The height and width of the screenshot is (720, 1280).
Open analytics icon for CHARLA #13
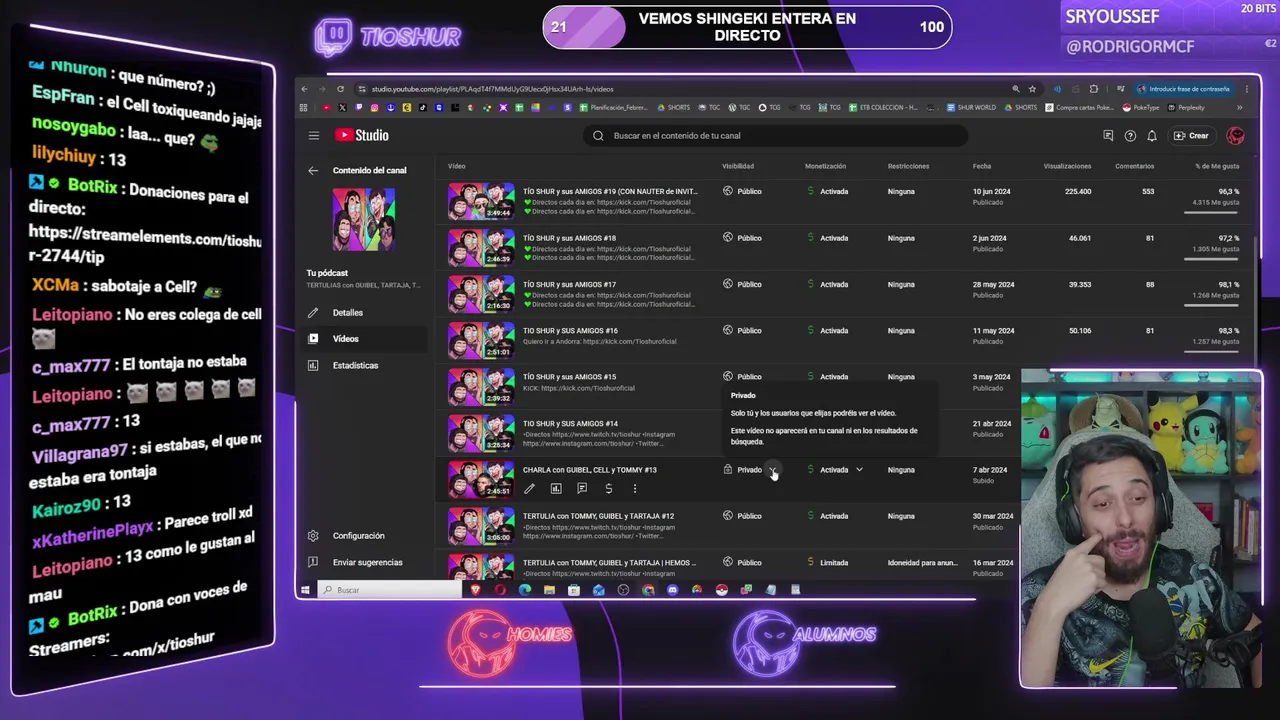click(x=556, y=489)
